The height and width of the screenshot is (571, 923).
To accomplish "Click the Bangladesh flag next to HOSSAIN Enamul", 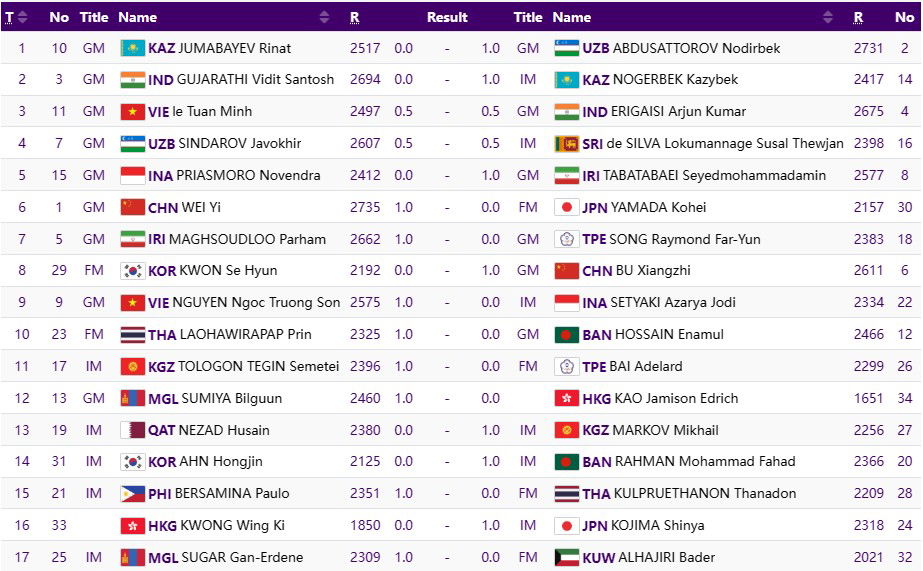I will click(x=566, y=335).
